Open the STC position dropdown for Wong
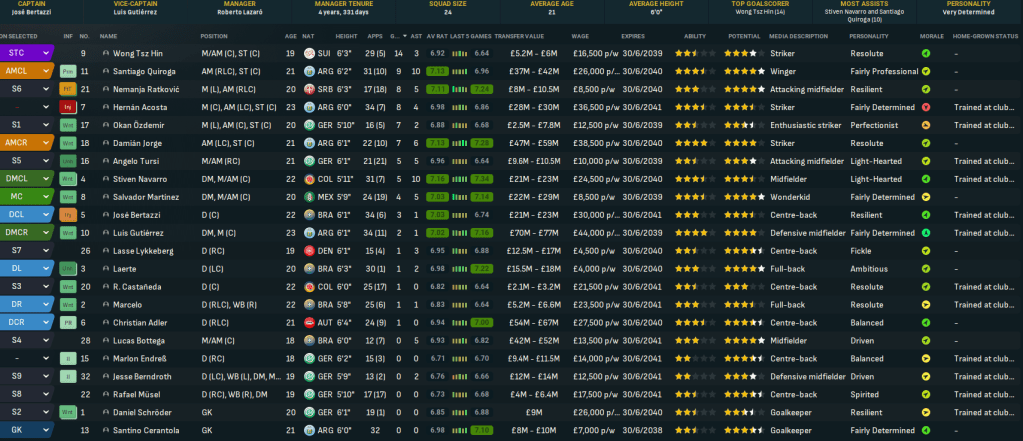Image resolution: width=1023 pixels, height=441 pixels. coord(46,53)
